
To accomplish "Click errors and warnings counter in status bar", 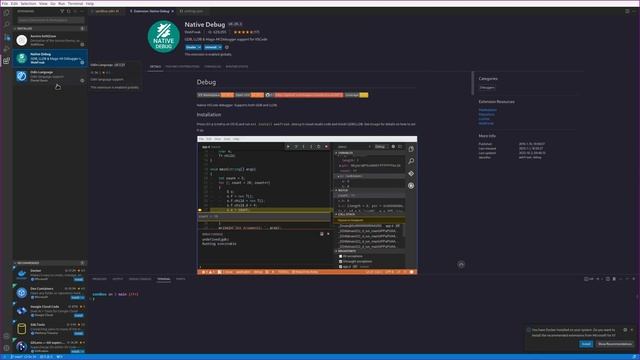I will tap(46, 357).
